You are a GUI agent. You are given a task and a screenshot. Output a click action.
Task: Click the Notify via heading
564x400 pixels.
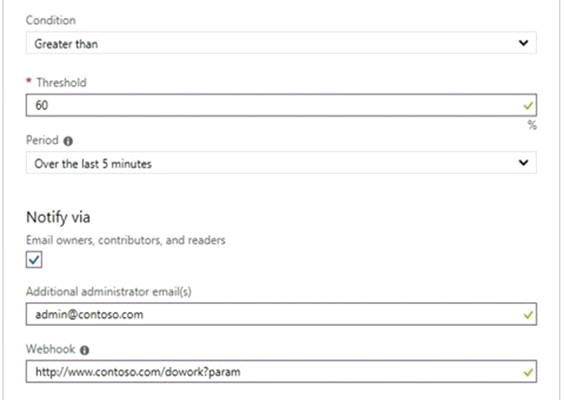coord(58,217)
